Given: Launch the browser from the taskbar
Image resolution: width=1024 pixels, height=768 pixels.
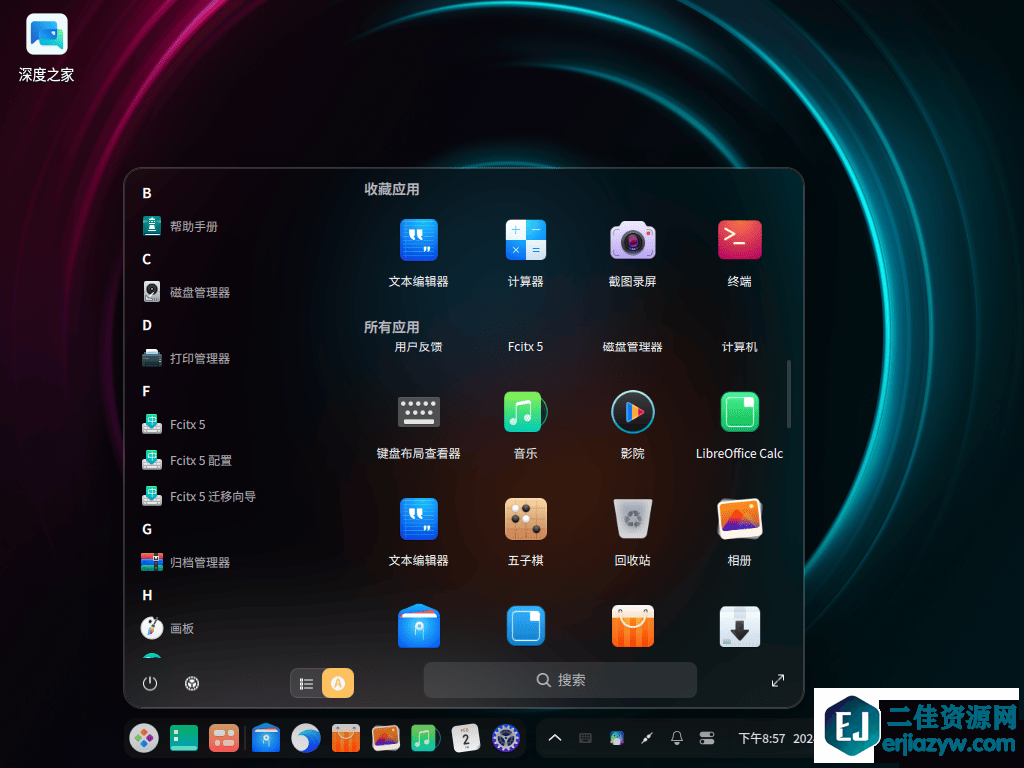Looking at the screenshot, I should (306, 737).
